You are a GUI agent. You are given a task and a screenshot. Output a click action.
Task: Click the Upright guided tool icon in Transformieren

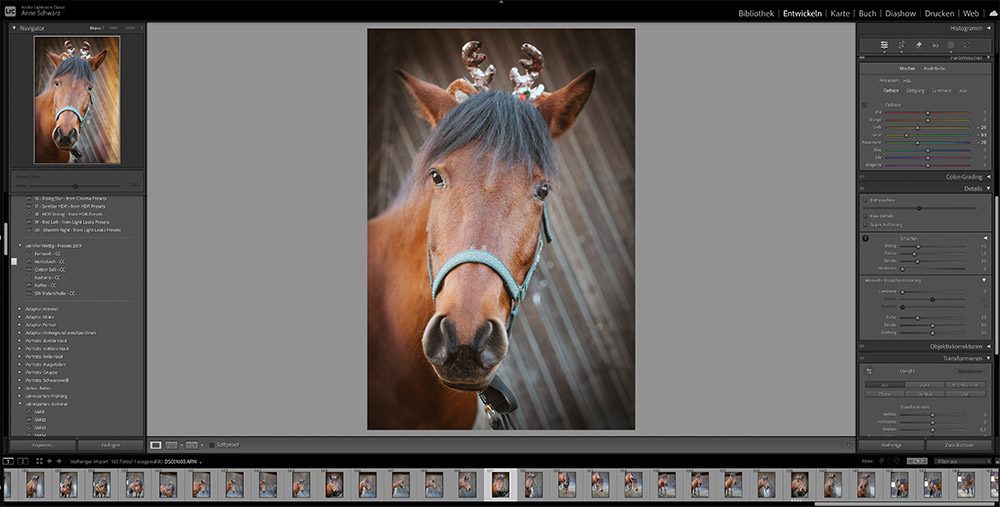[868, 371]
